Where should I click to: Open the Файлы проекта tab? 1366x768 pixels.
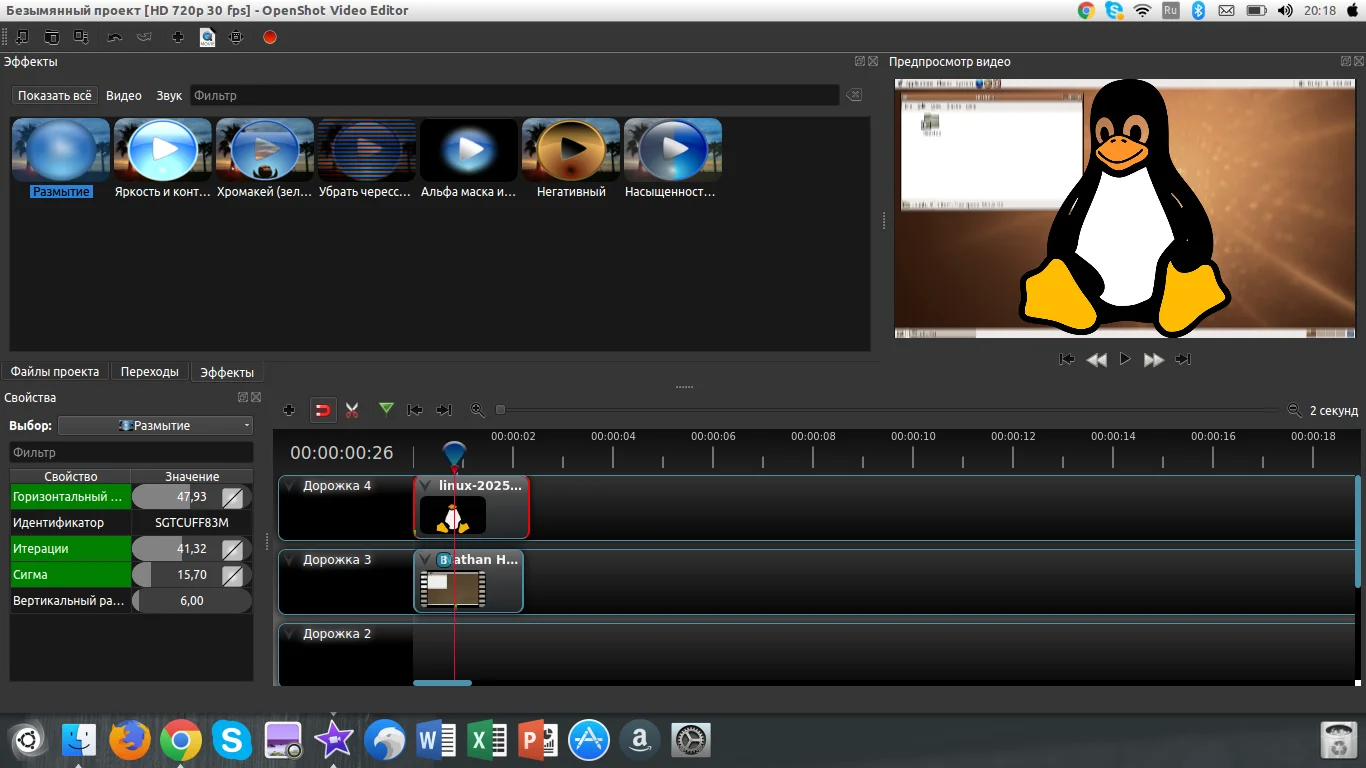click(x=55, y=372)
